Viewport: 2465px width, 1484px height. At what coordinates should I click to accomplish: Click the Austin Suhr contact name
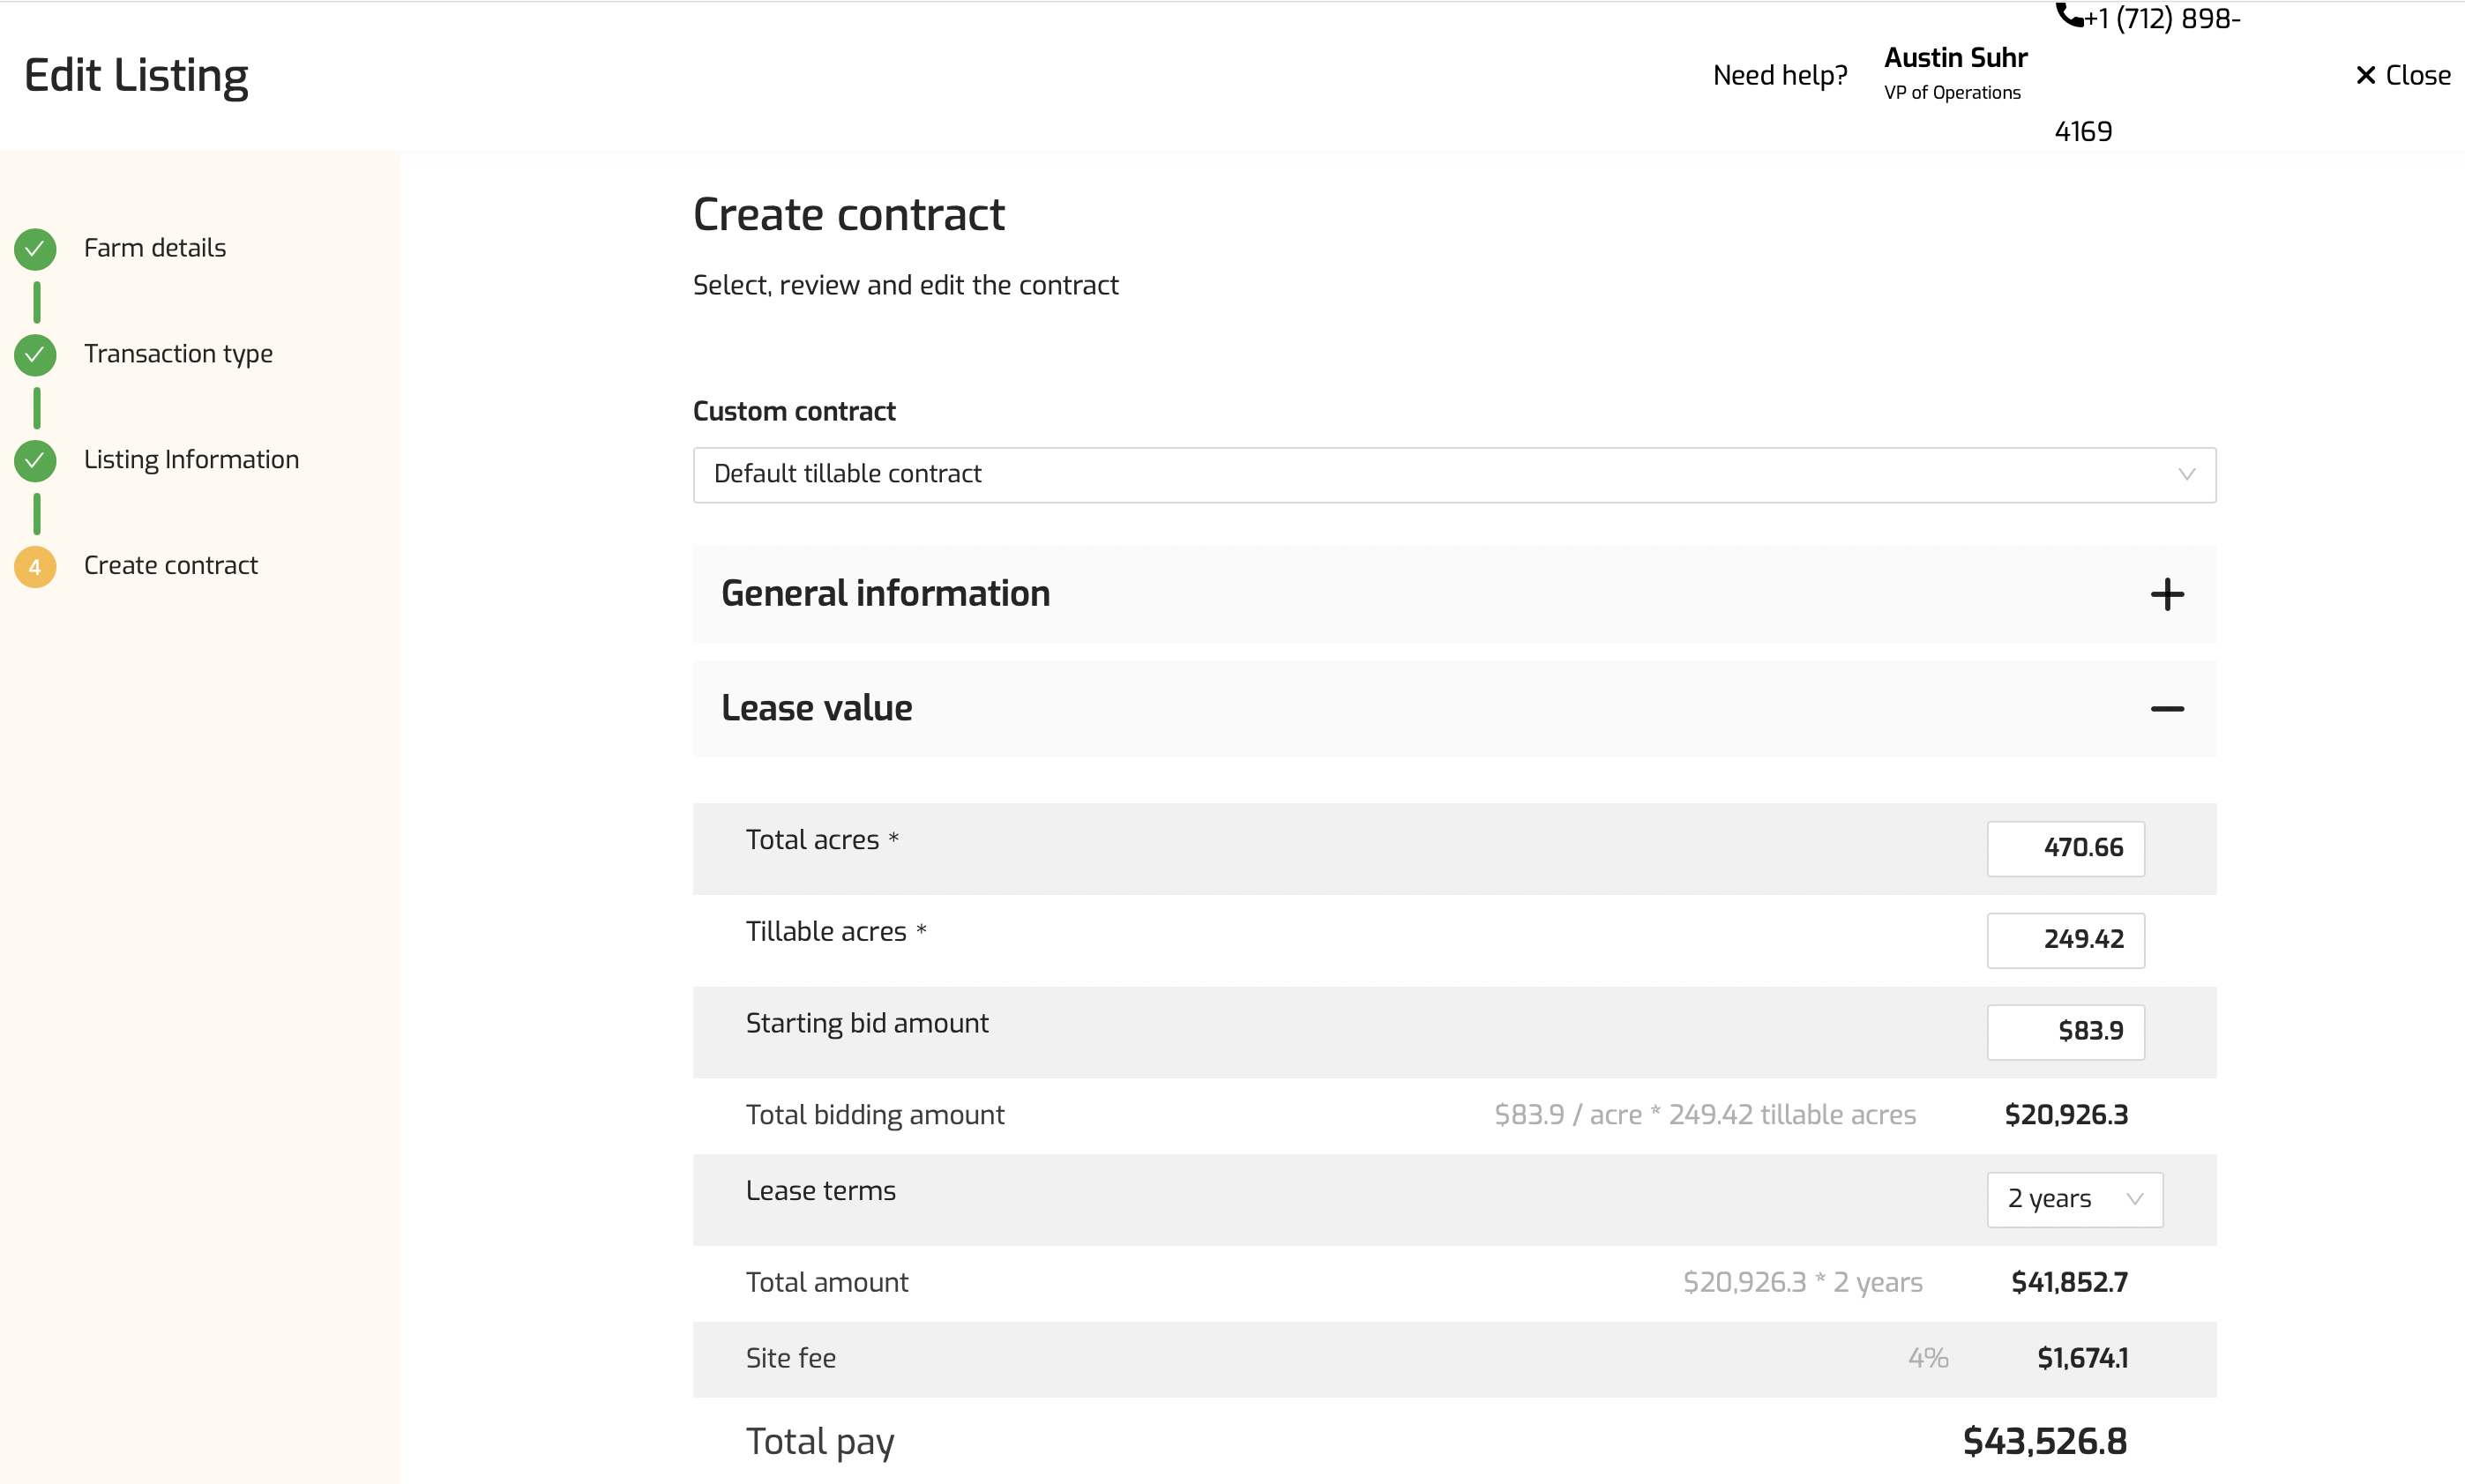tap(1955, 58)
